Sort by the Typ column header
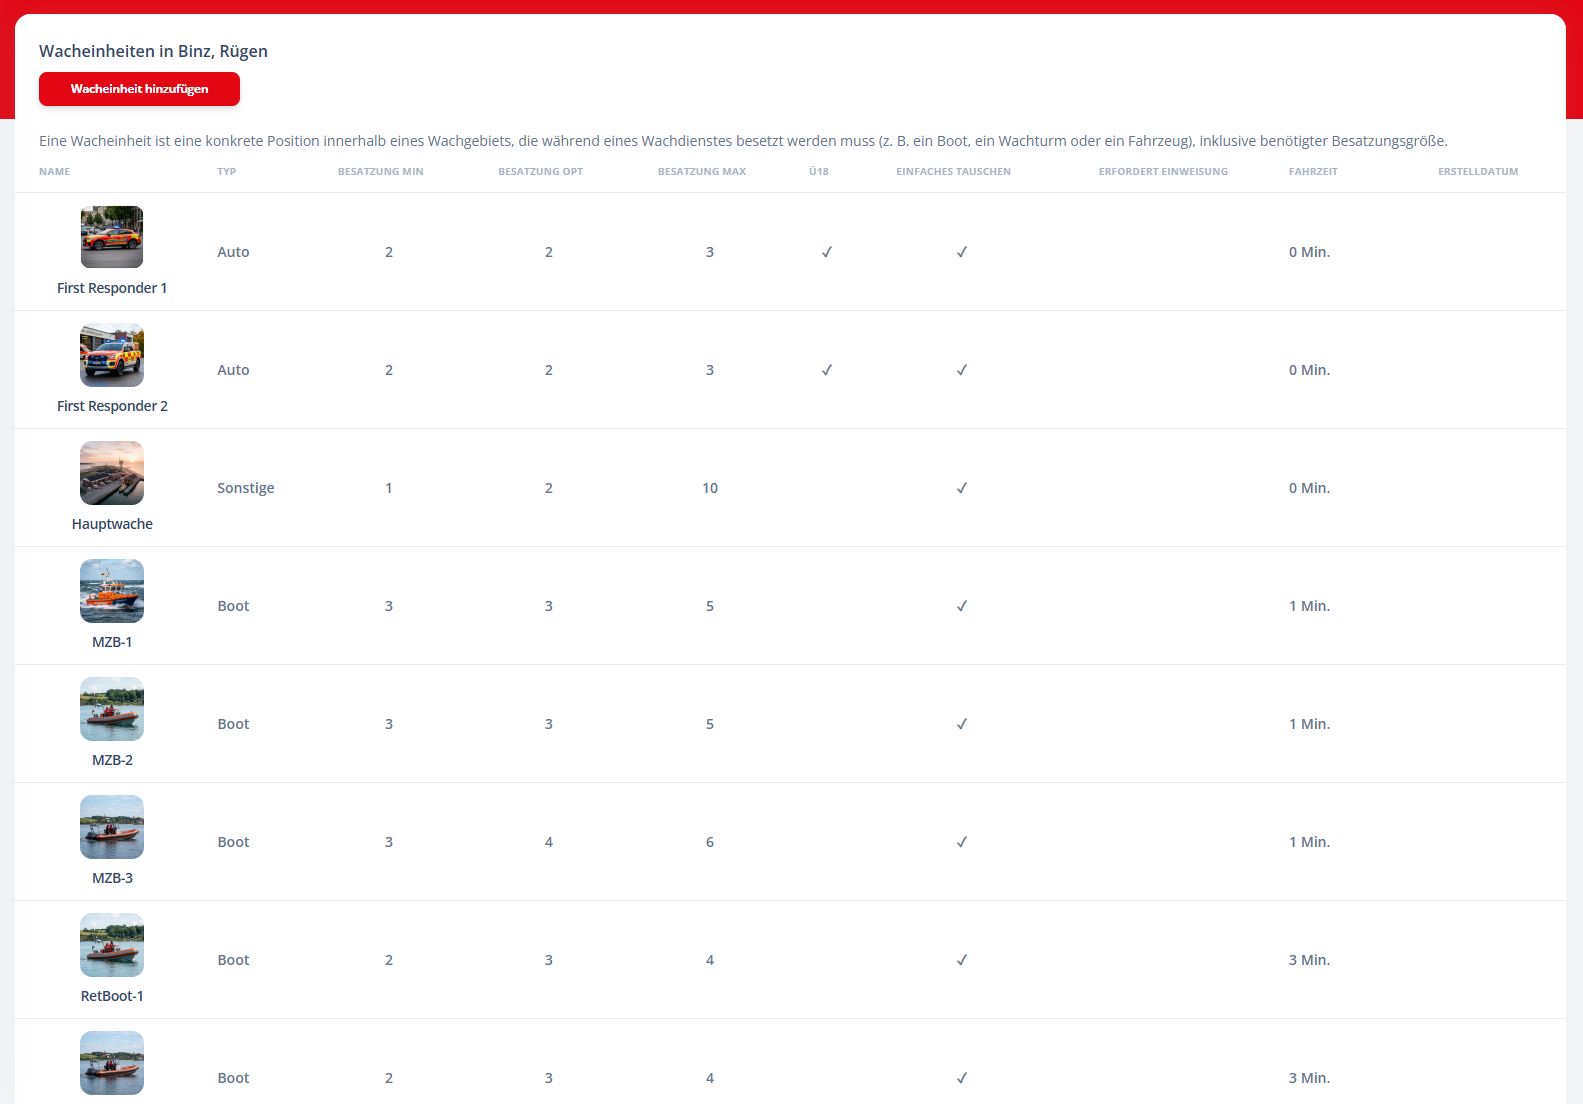1583x1104 pixels. (227, 172)
